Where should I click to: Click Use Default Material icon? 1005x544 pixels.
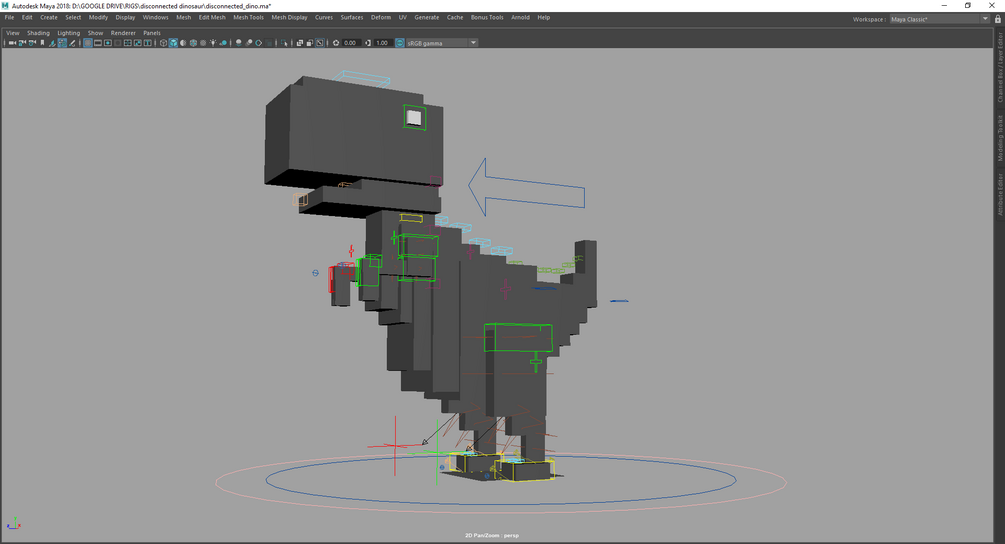click(x=183, y=43)
